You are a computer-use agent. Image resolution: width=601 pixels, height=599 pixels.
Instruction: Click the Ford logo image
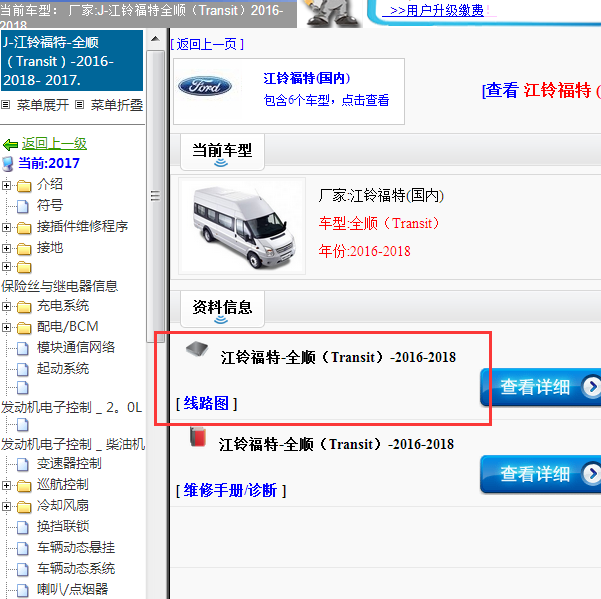click(x=205, y=86)
